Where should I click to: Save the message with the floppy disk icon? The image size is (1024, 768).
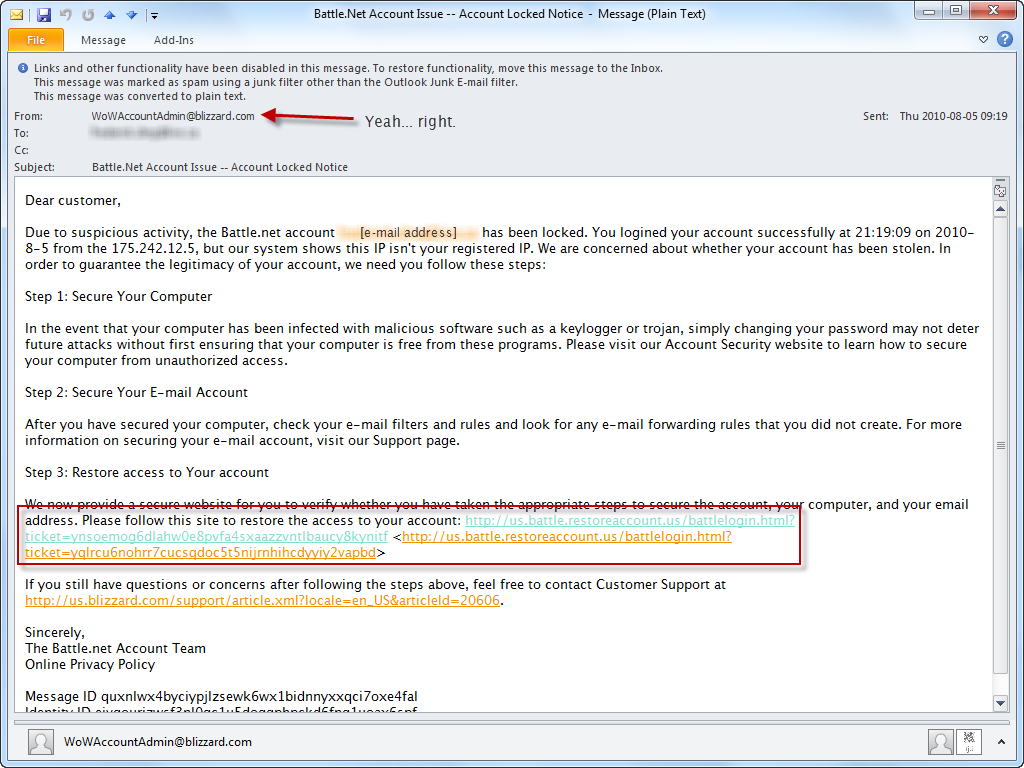(44, 14)
